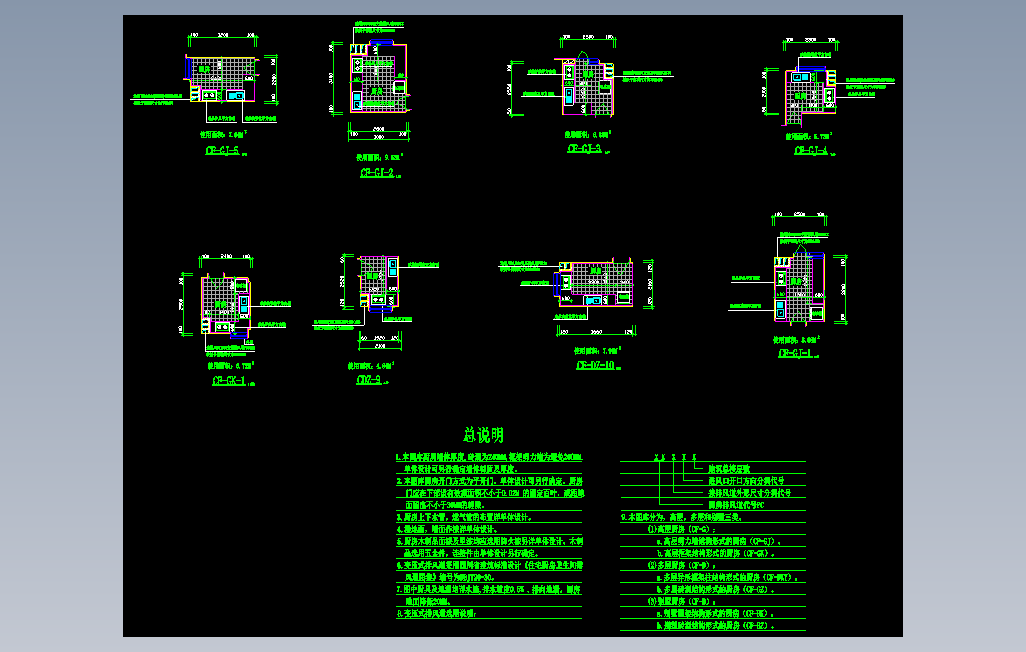Select the CF-GJ-4 kitchen floor plan
This screenshot has height=652, width=1026.
pos(810,94)
